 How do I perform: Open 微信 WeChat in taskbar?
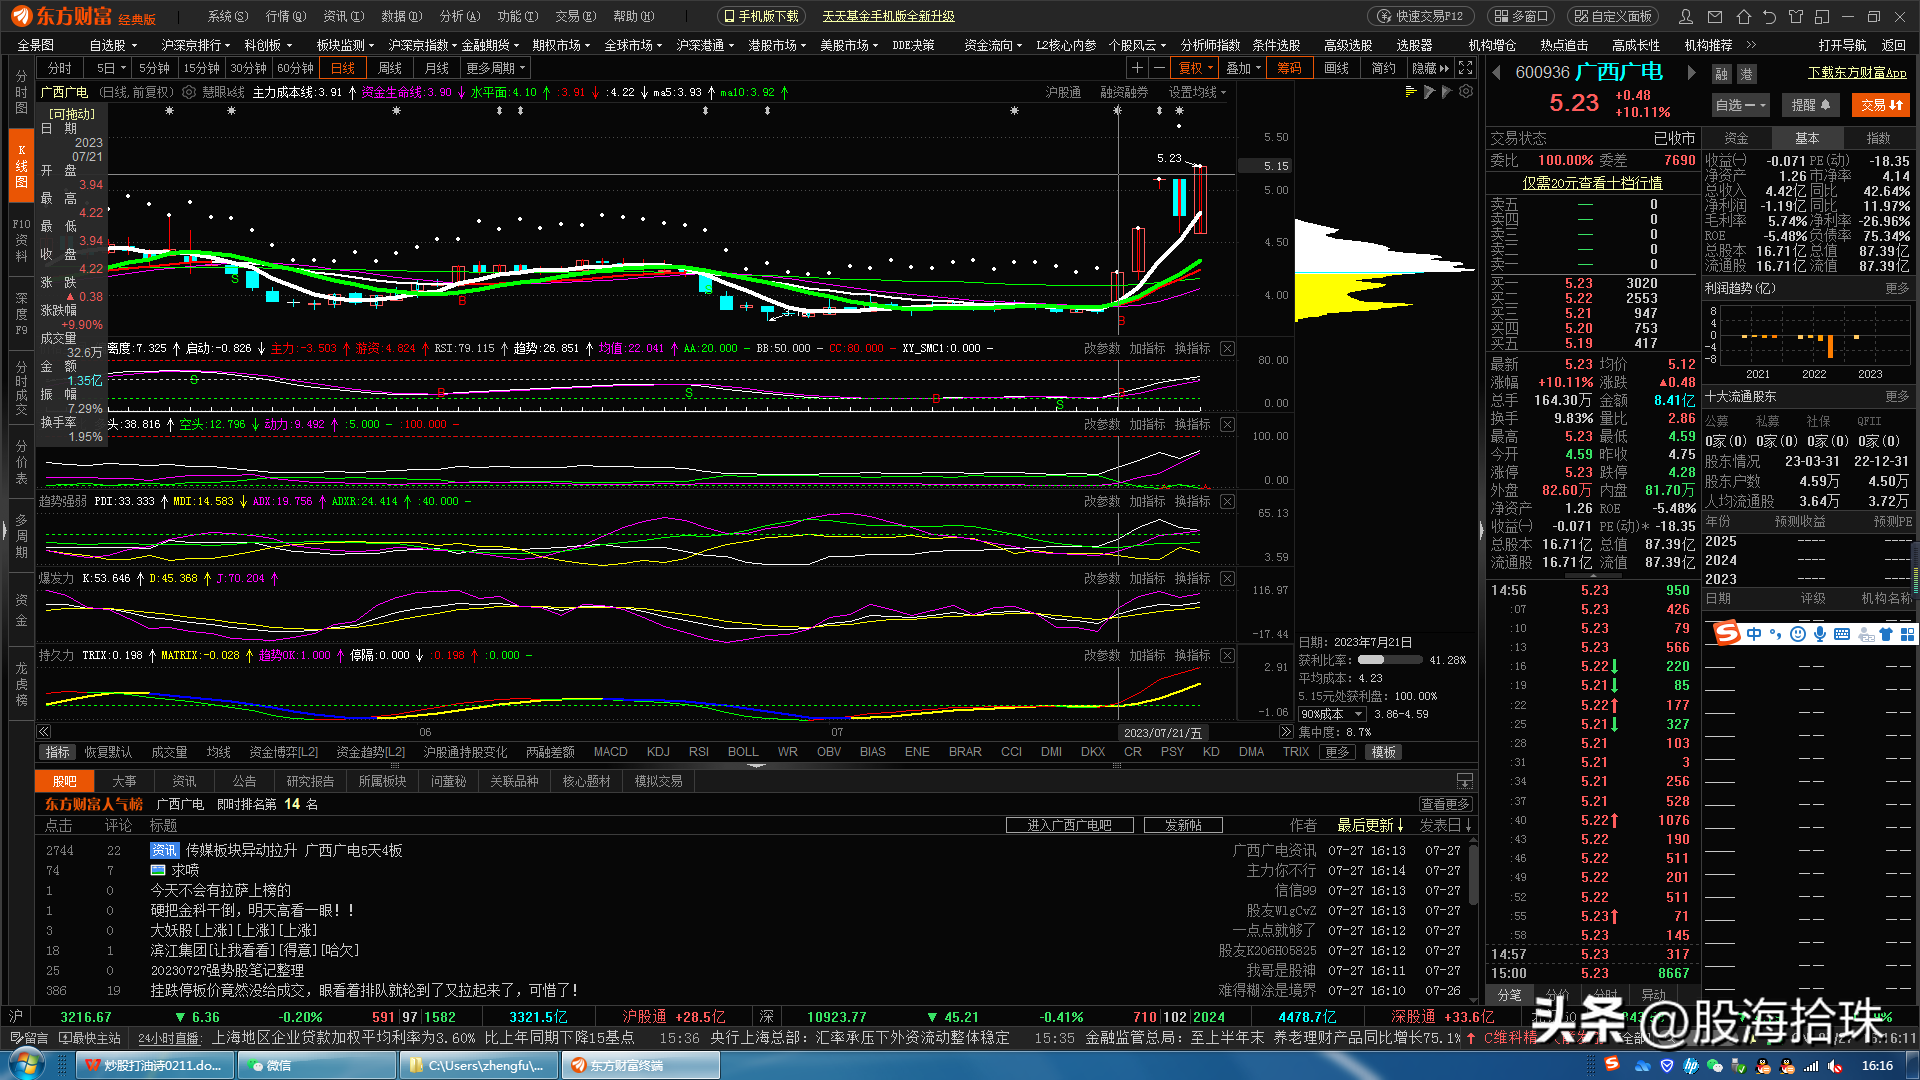click(317, 1066)
